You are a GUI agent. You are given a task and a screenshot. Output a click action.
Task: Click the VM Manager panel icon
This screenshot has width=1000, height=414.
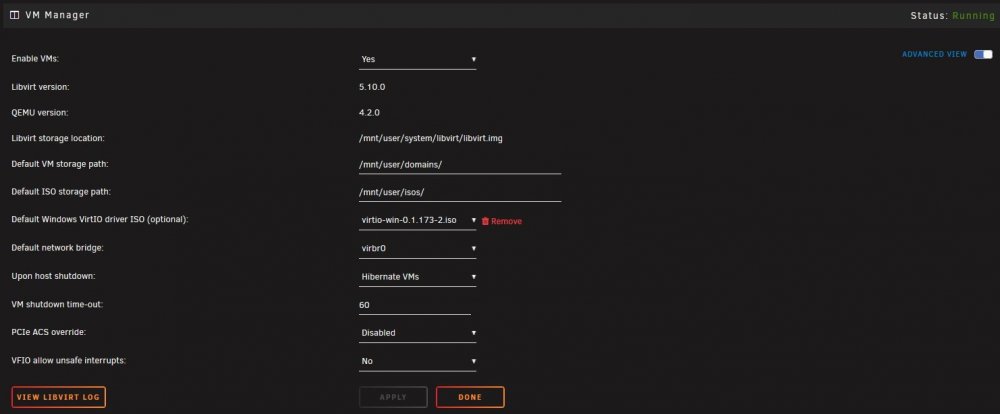coord(15,15)
